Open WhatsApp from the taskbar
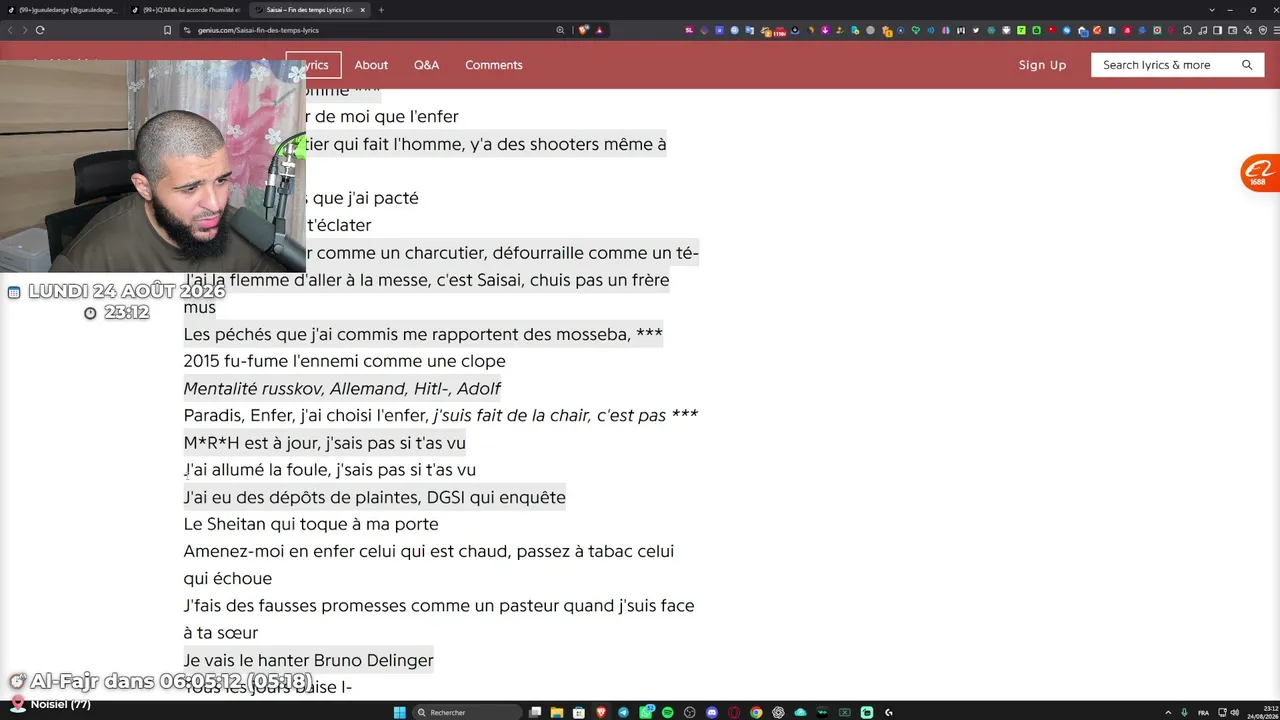The height and width of the screenshot is (720, 1280). pyautogui.click(x=646, y=712)
